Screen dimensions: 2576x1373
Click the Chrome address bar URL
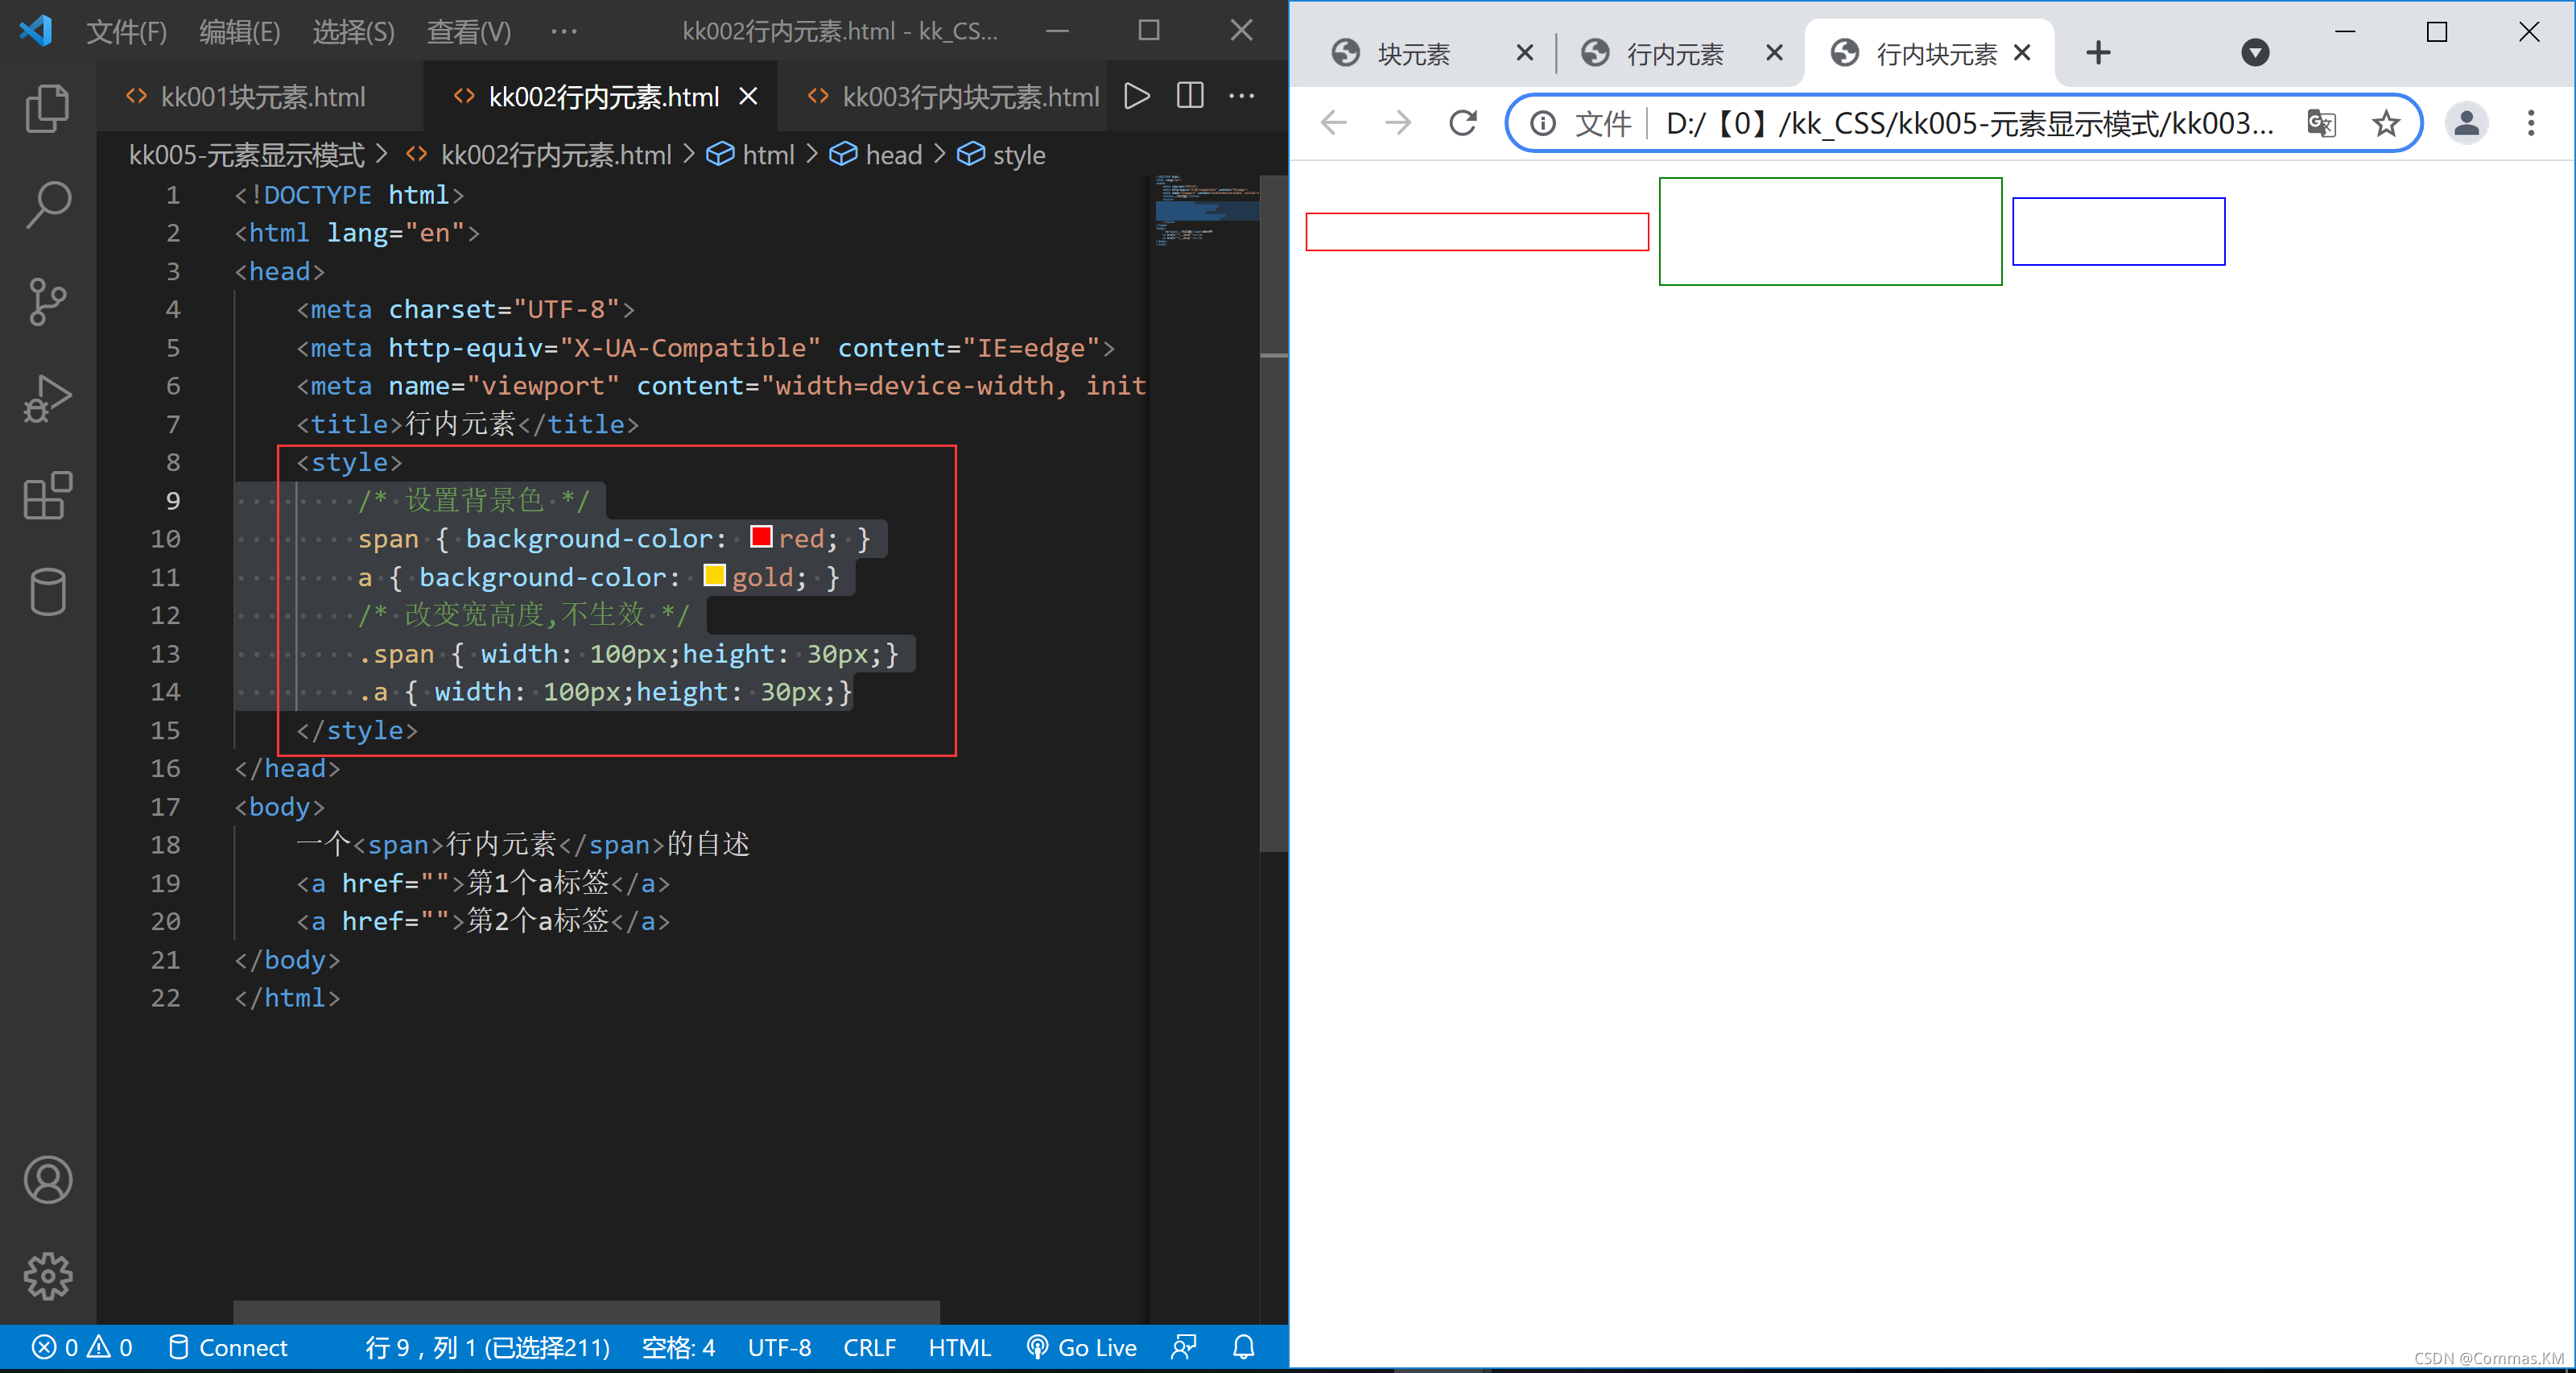[1969, 123]
